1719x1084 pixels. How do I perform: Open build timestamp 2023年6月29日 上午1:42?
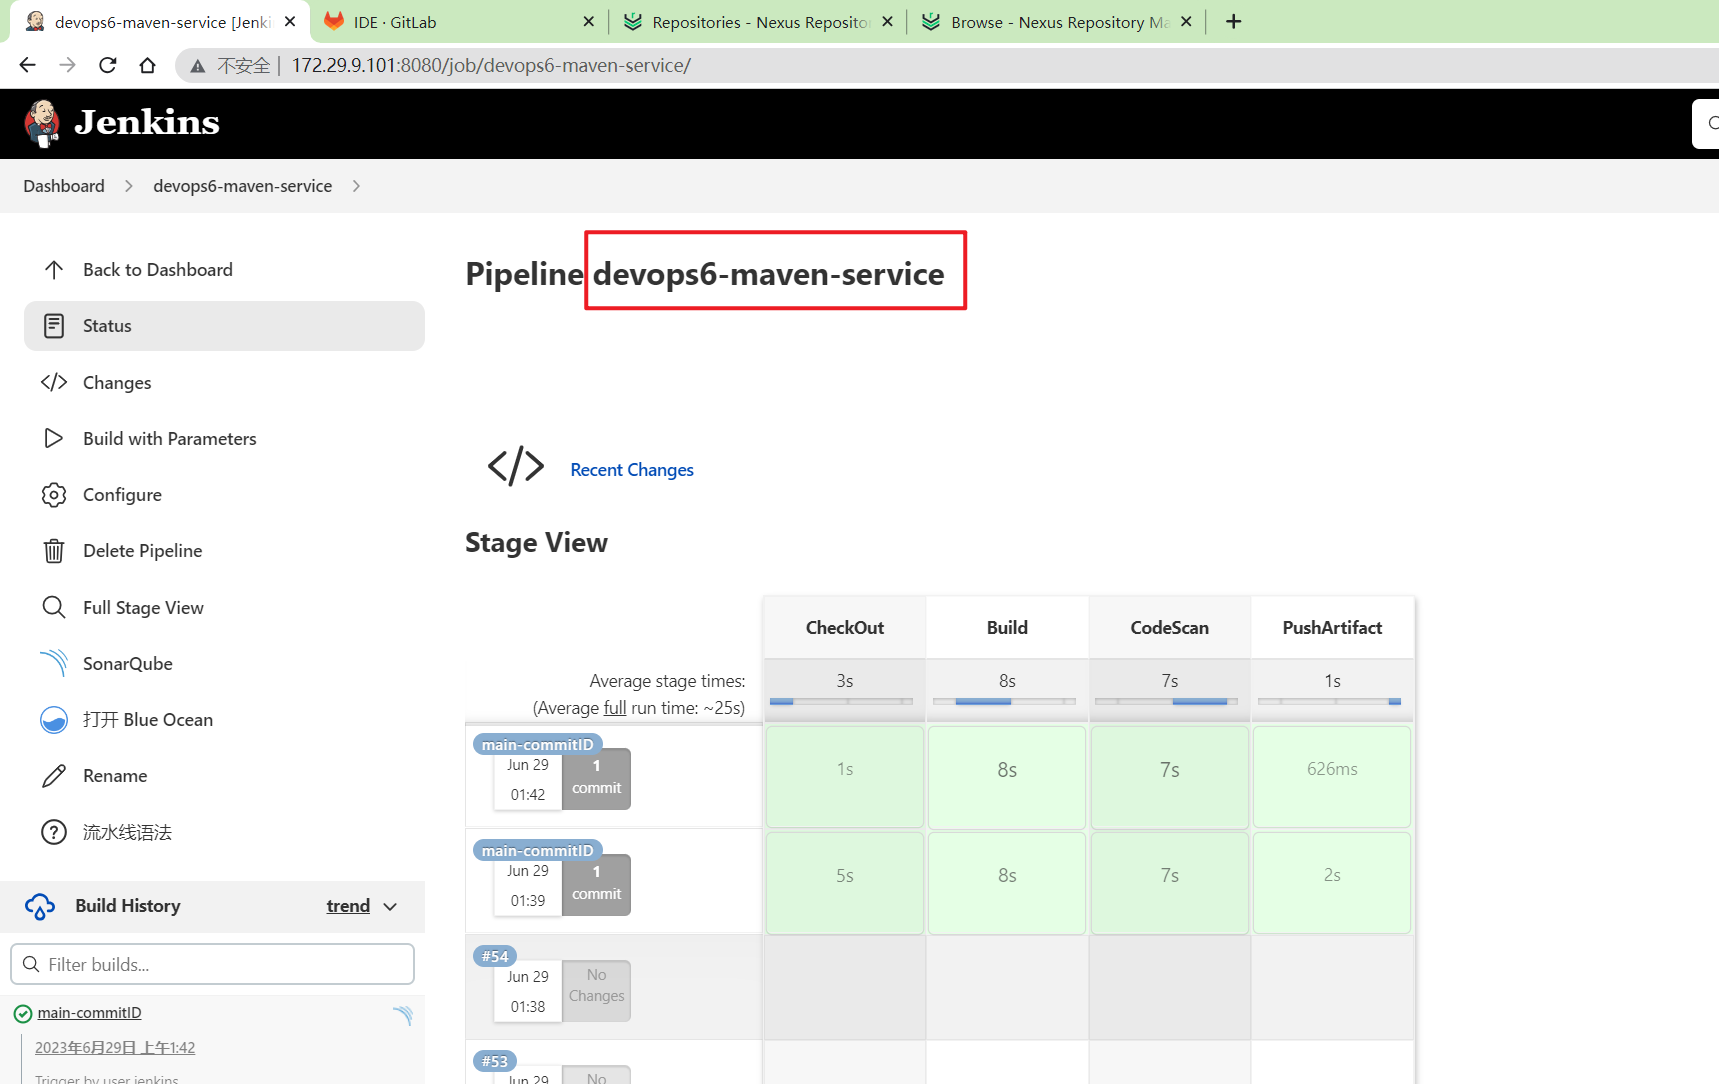tap(115, 1048)
